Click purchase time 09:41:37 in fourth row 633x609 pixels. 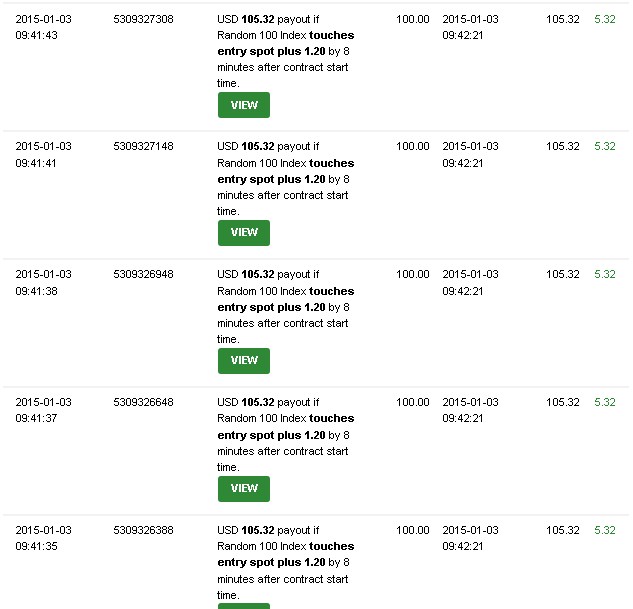pyautogui.click(x=36, y=418)
